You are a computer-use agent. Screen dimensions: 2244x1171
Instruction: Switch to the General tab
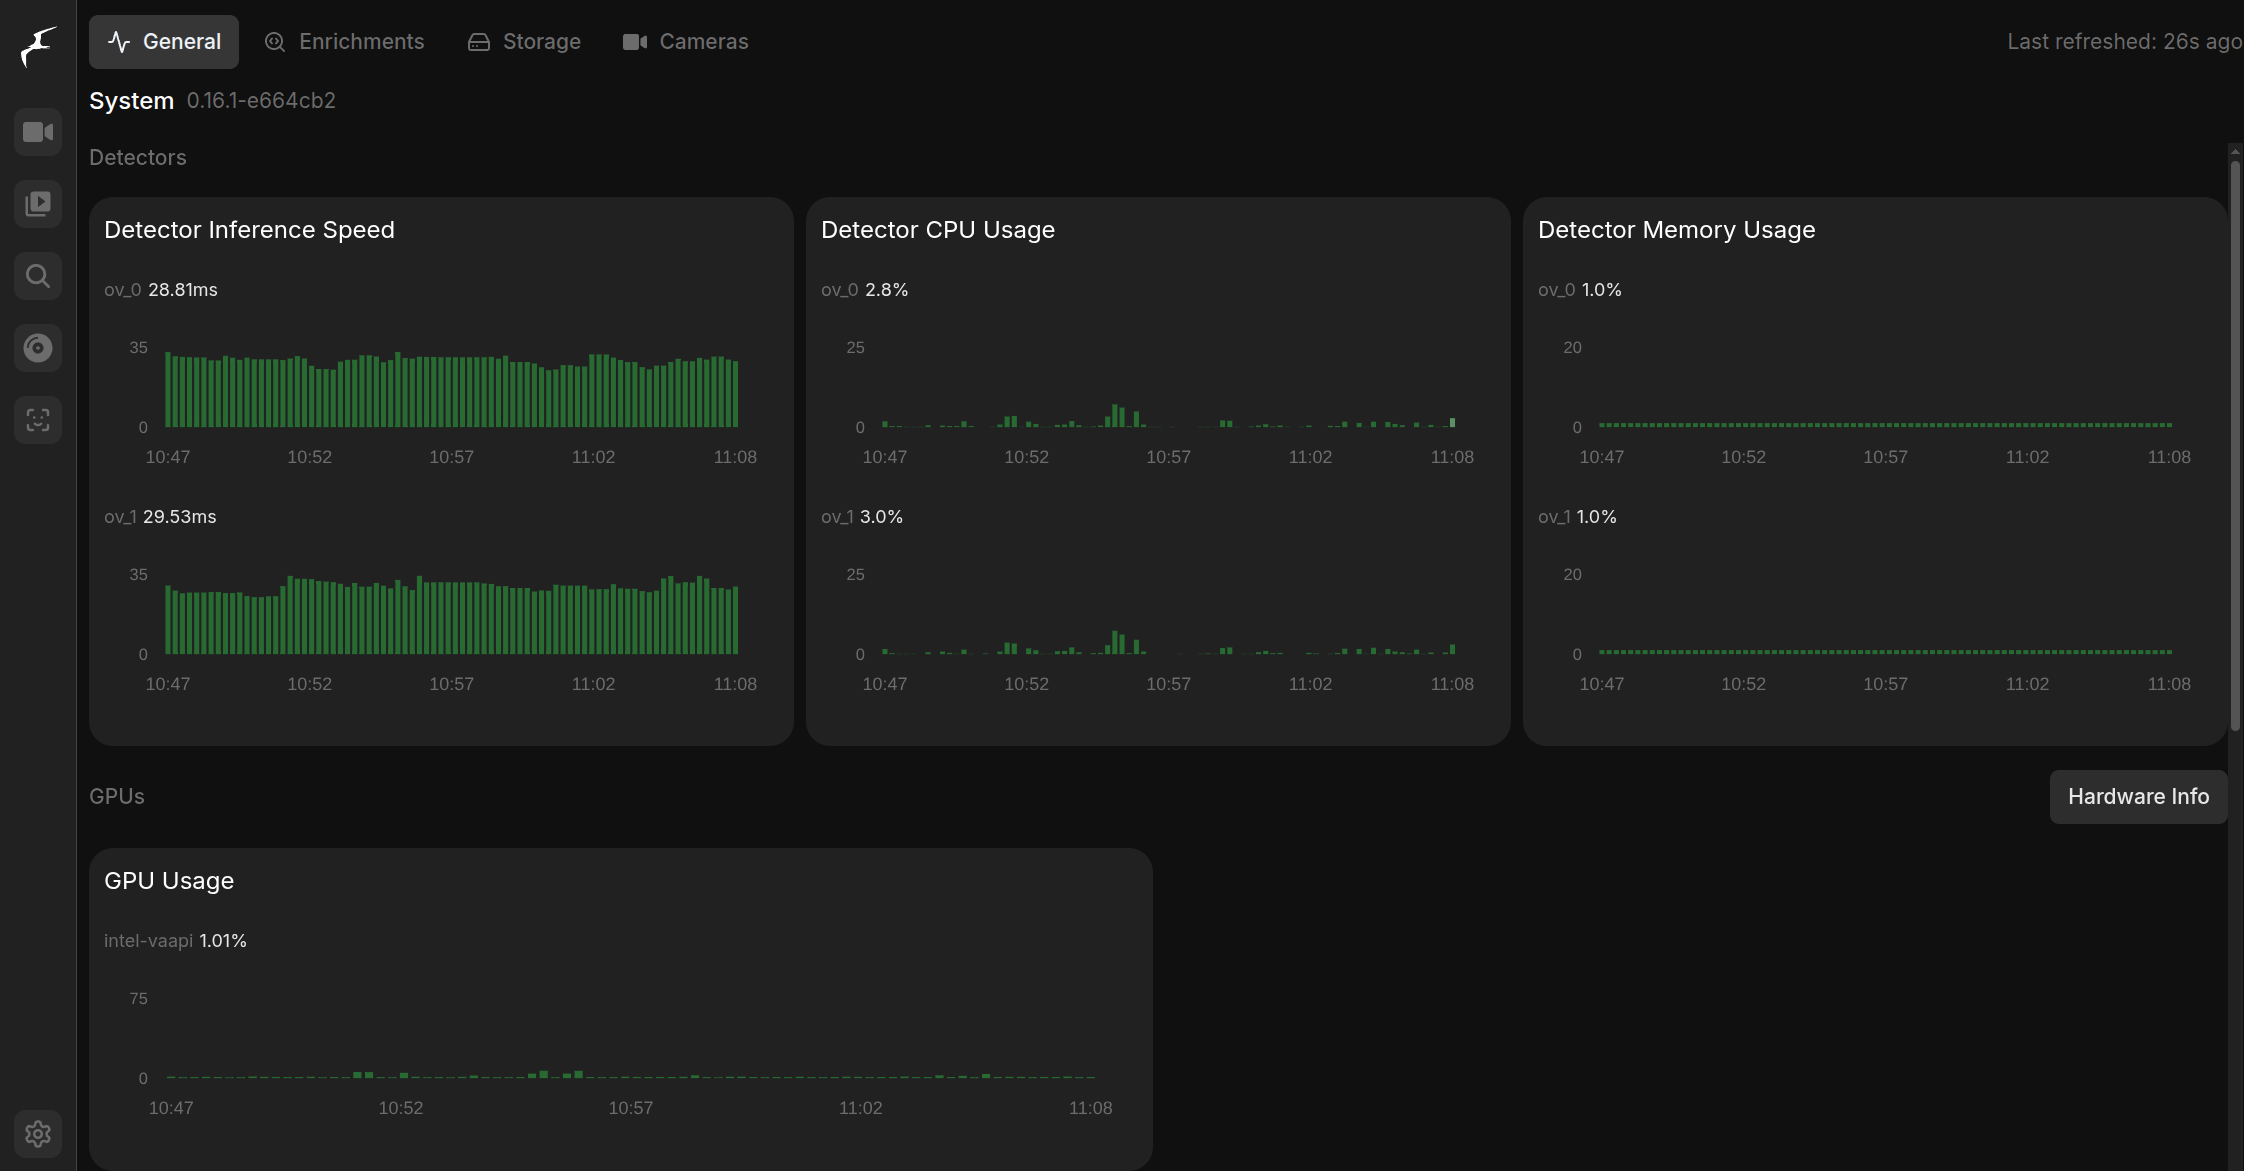point(164,42)
